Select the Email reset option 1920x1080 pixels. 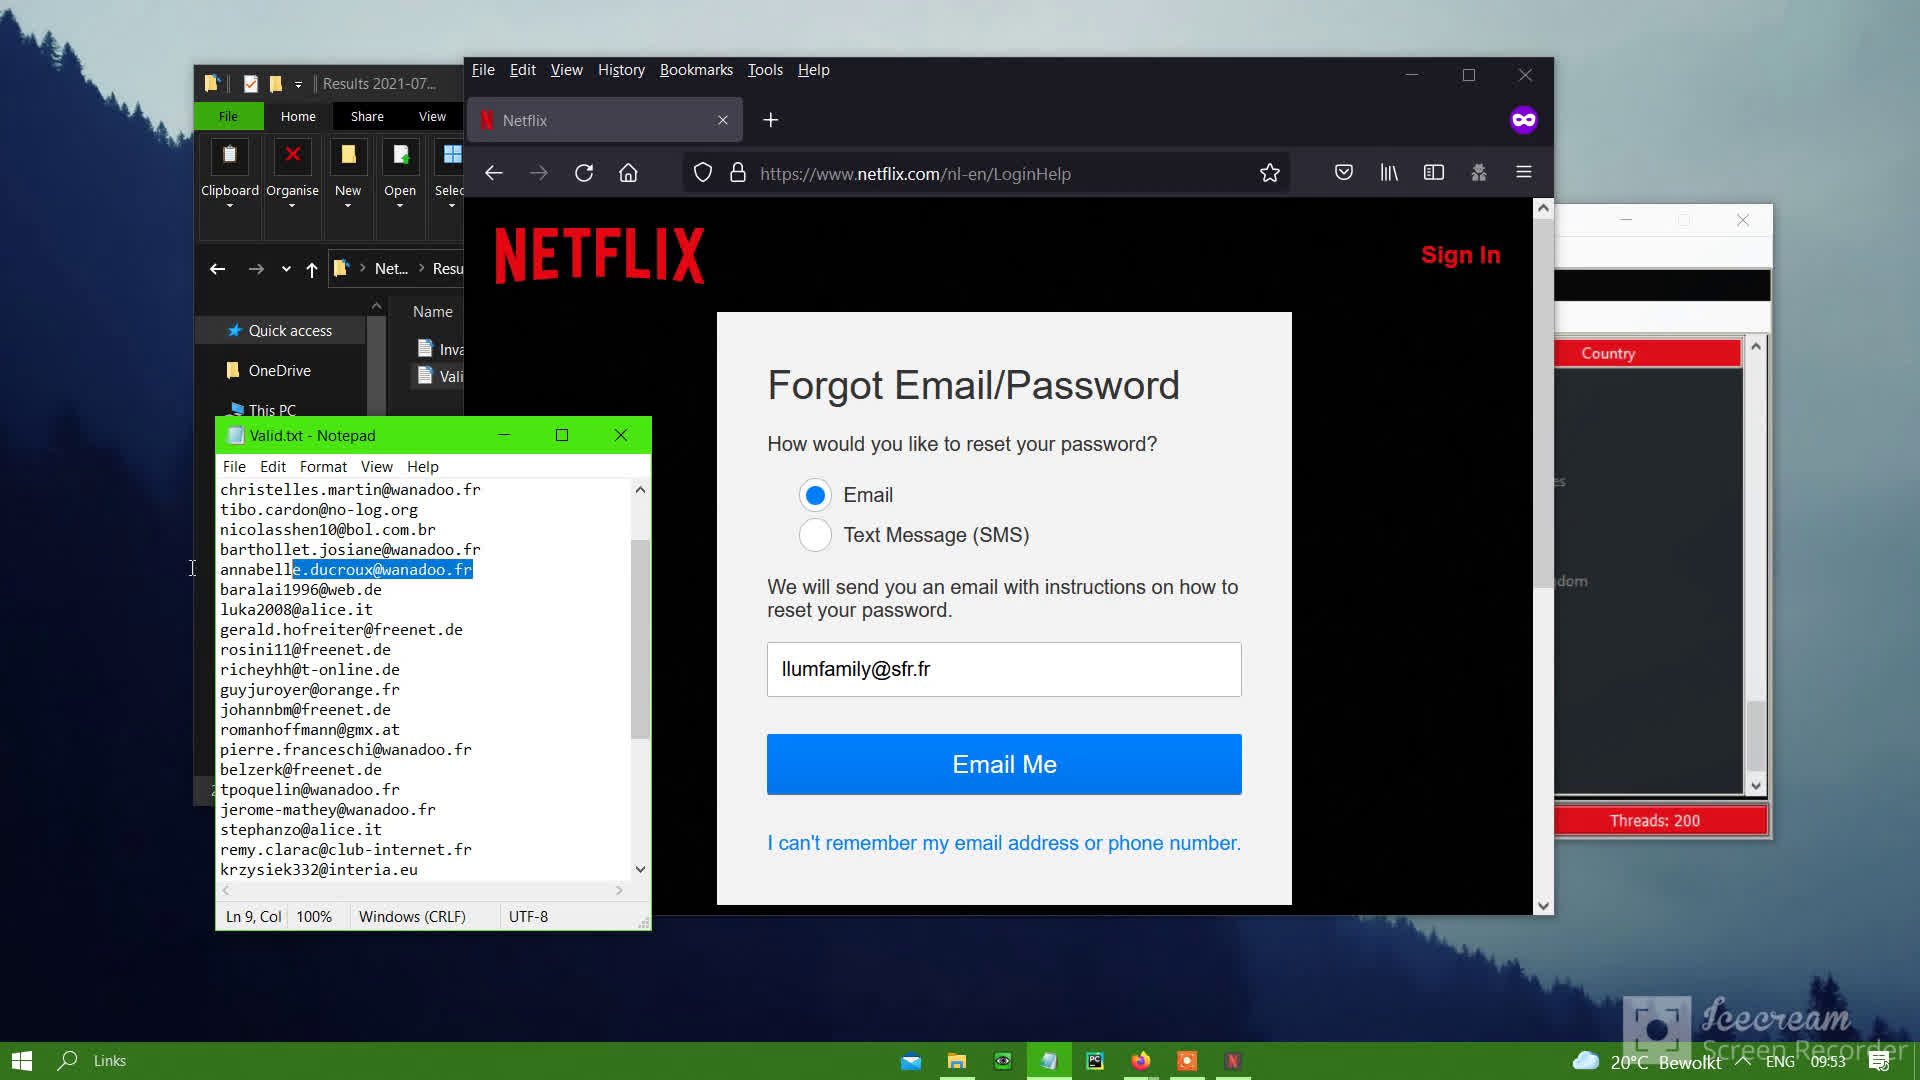click(815, 494)
